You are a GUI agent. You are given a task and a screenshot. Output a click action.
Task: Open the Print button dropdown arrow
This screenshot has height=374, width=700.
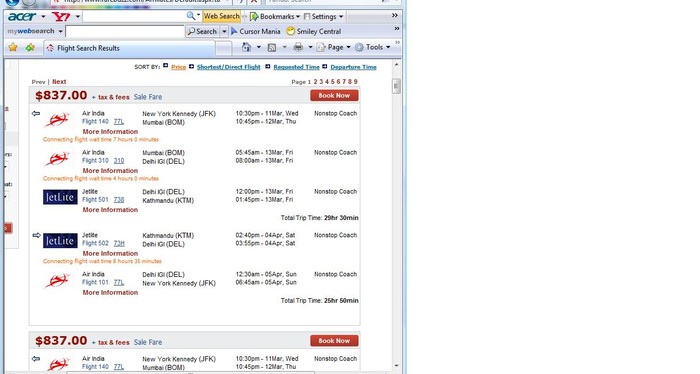310,47
